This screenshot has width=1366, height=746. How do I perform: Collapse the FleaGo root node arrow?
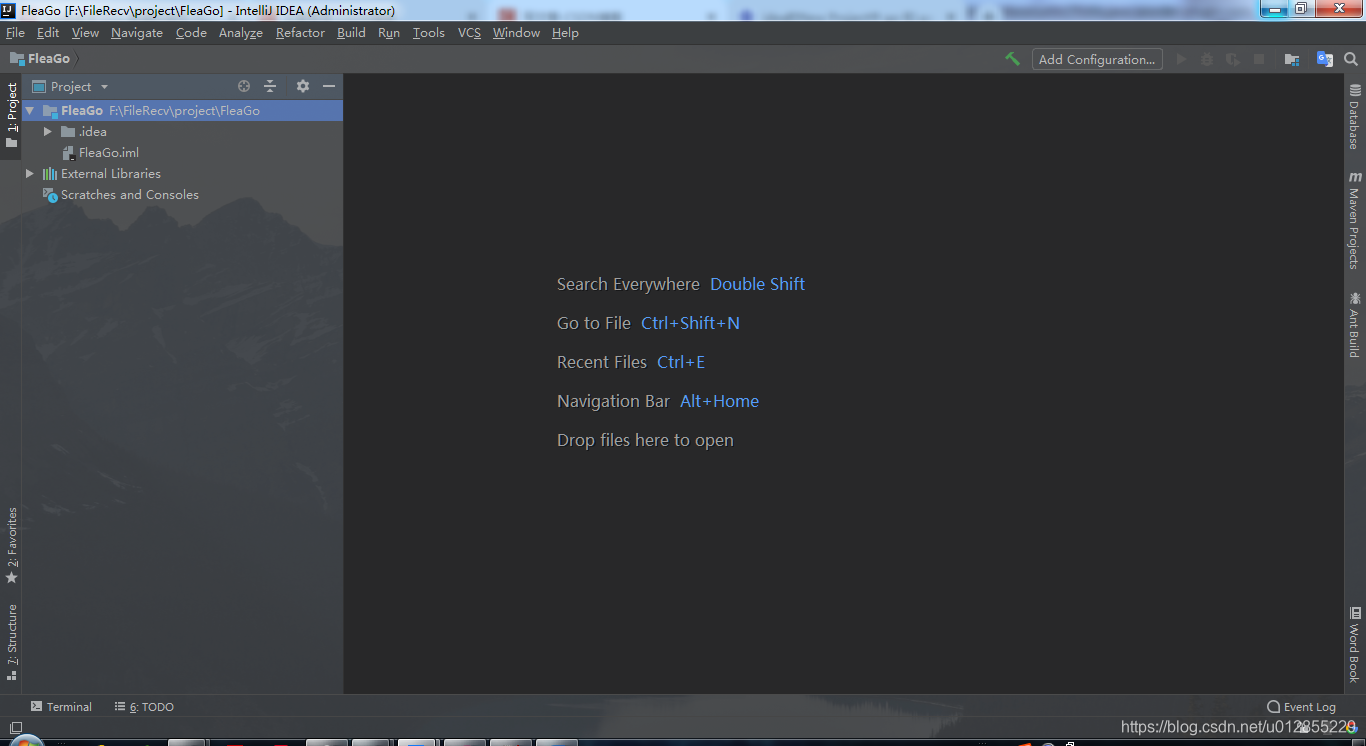[30, 111]
